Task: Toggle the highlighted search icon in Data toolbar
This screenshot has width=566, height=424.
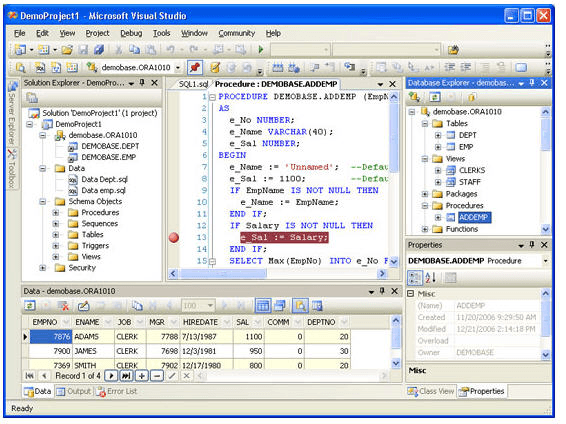Action: pyautogui.click(x=300, y=306)
